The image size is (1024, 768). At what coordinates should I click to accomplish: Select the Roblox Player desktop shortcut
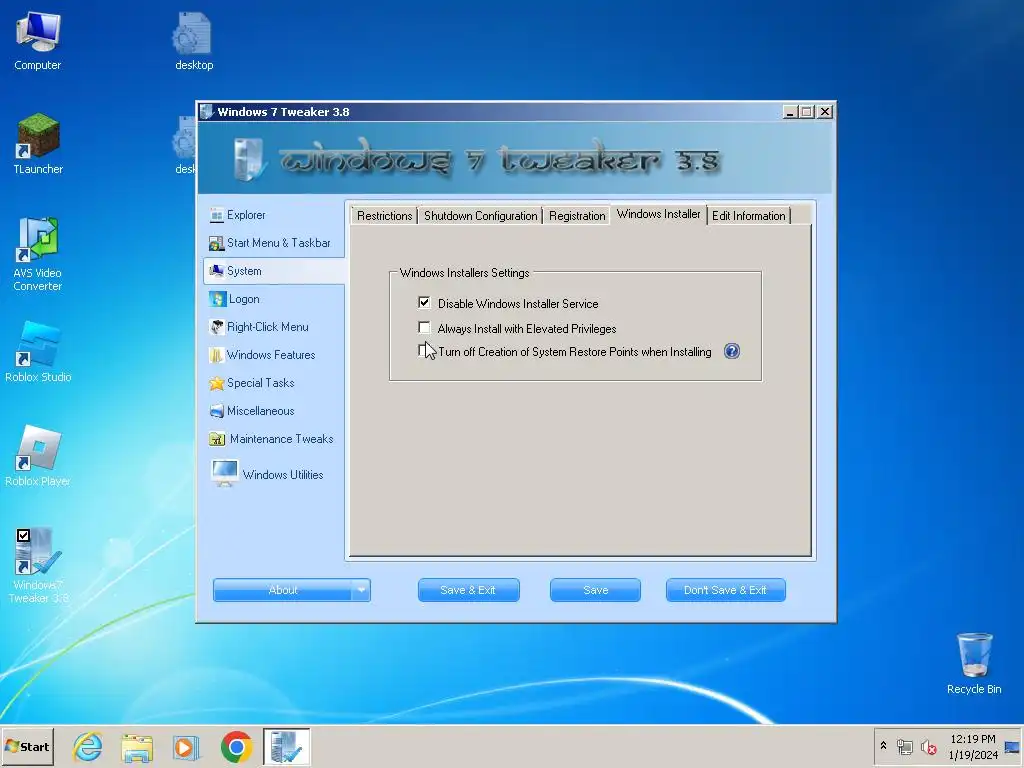tap(38, 456)
